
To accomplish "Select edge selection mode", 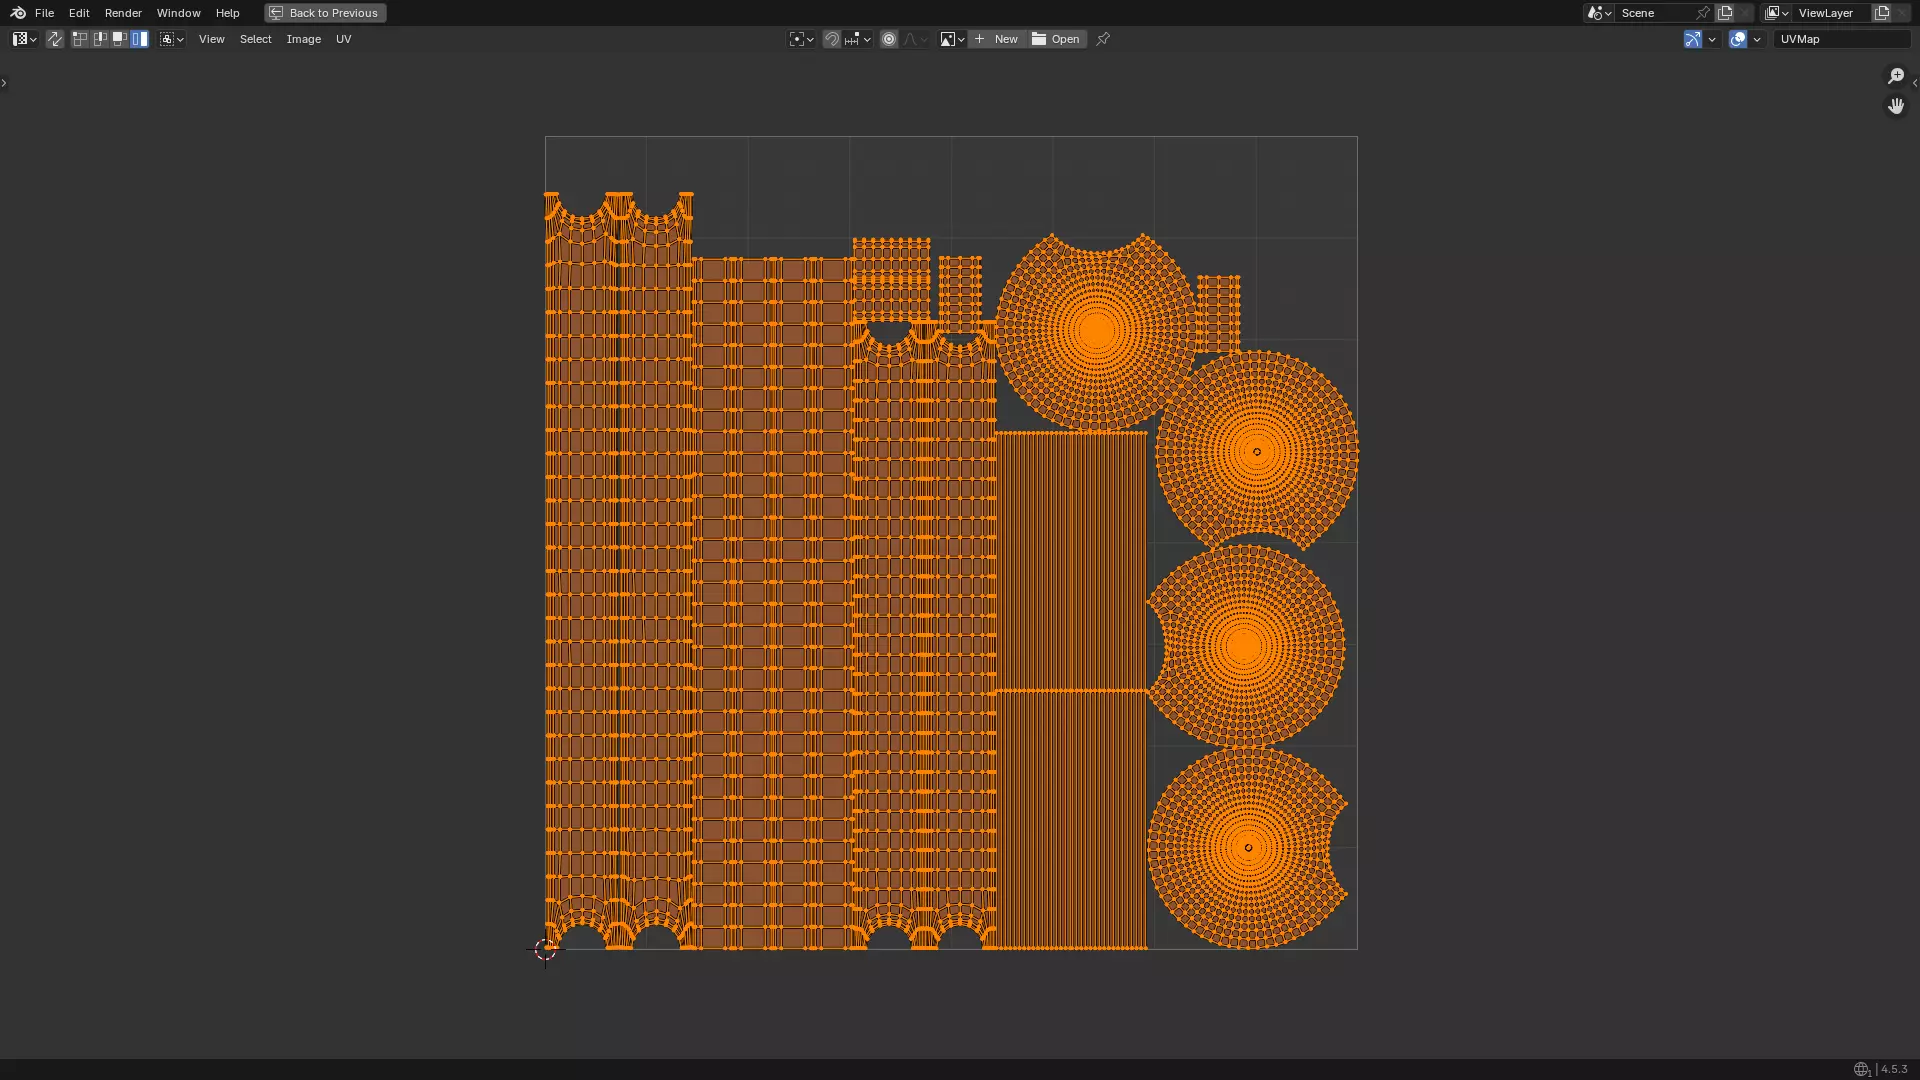I will (100, 39).
